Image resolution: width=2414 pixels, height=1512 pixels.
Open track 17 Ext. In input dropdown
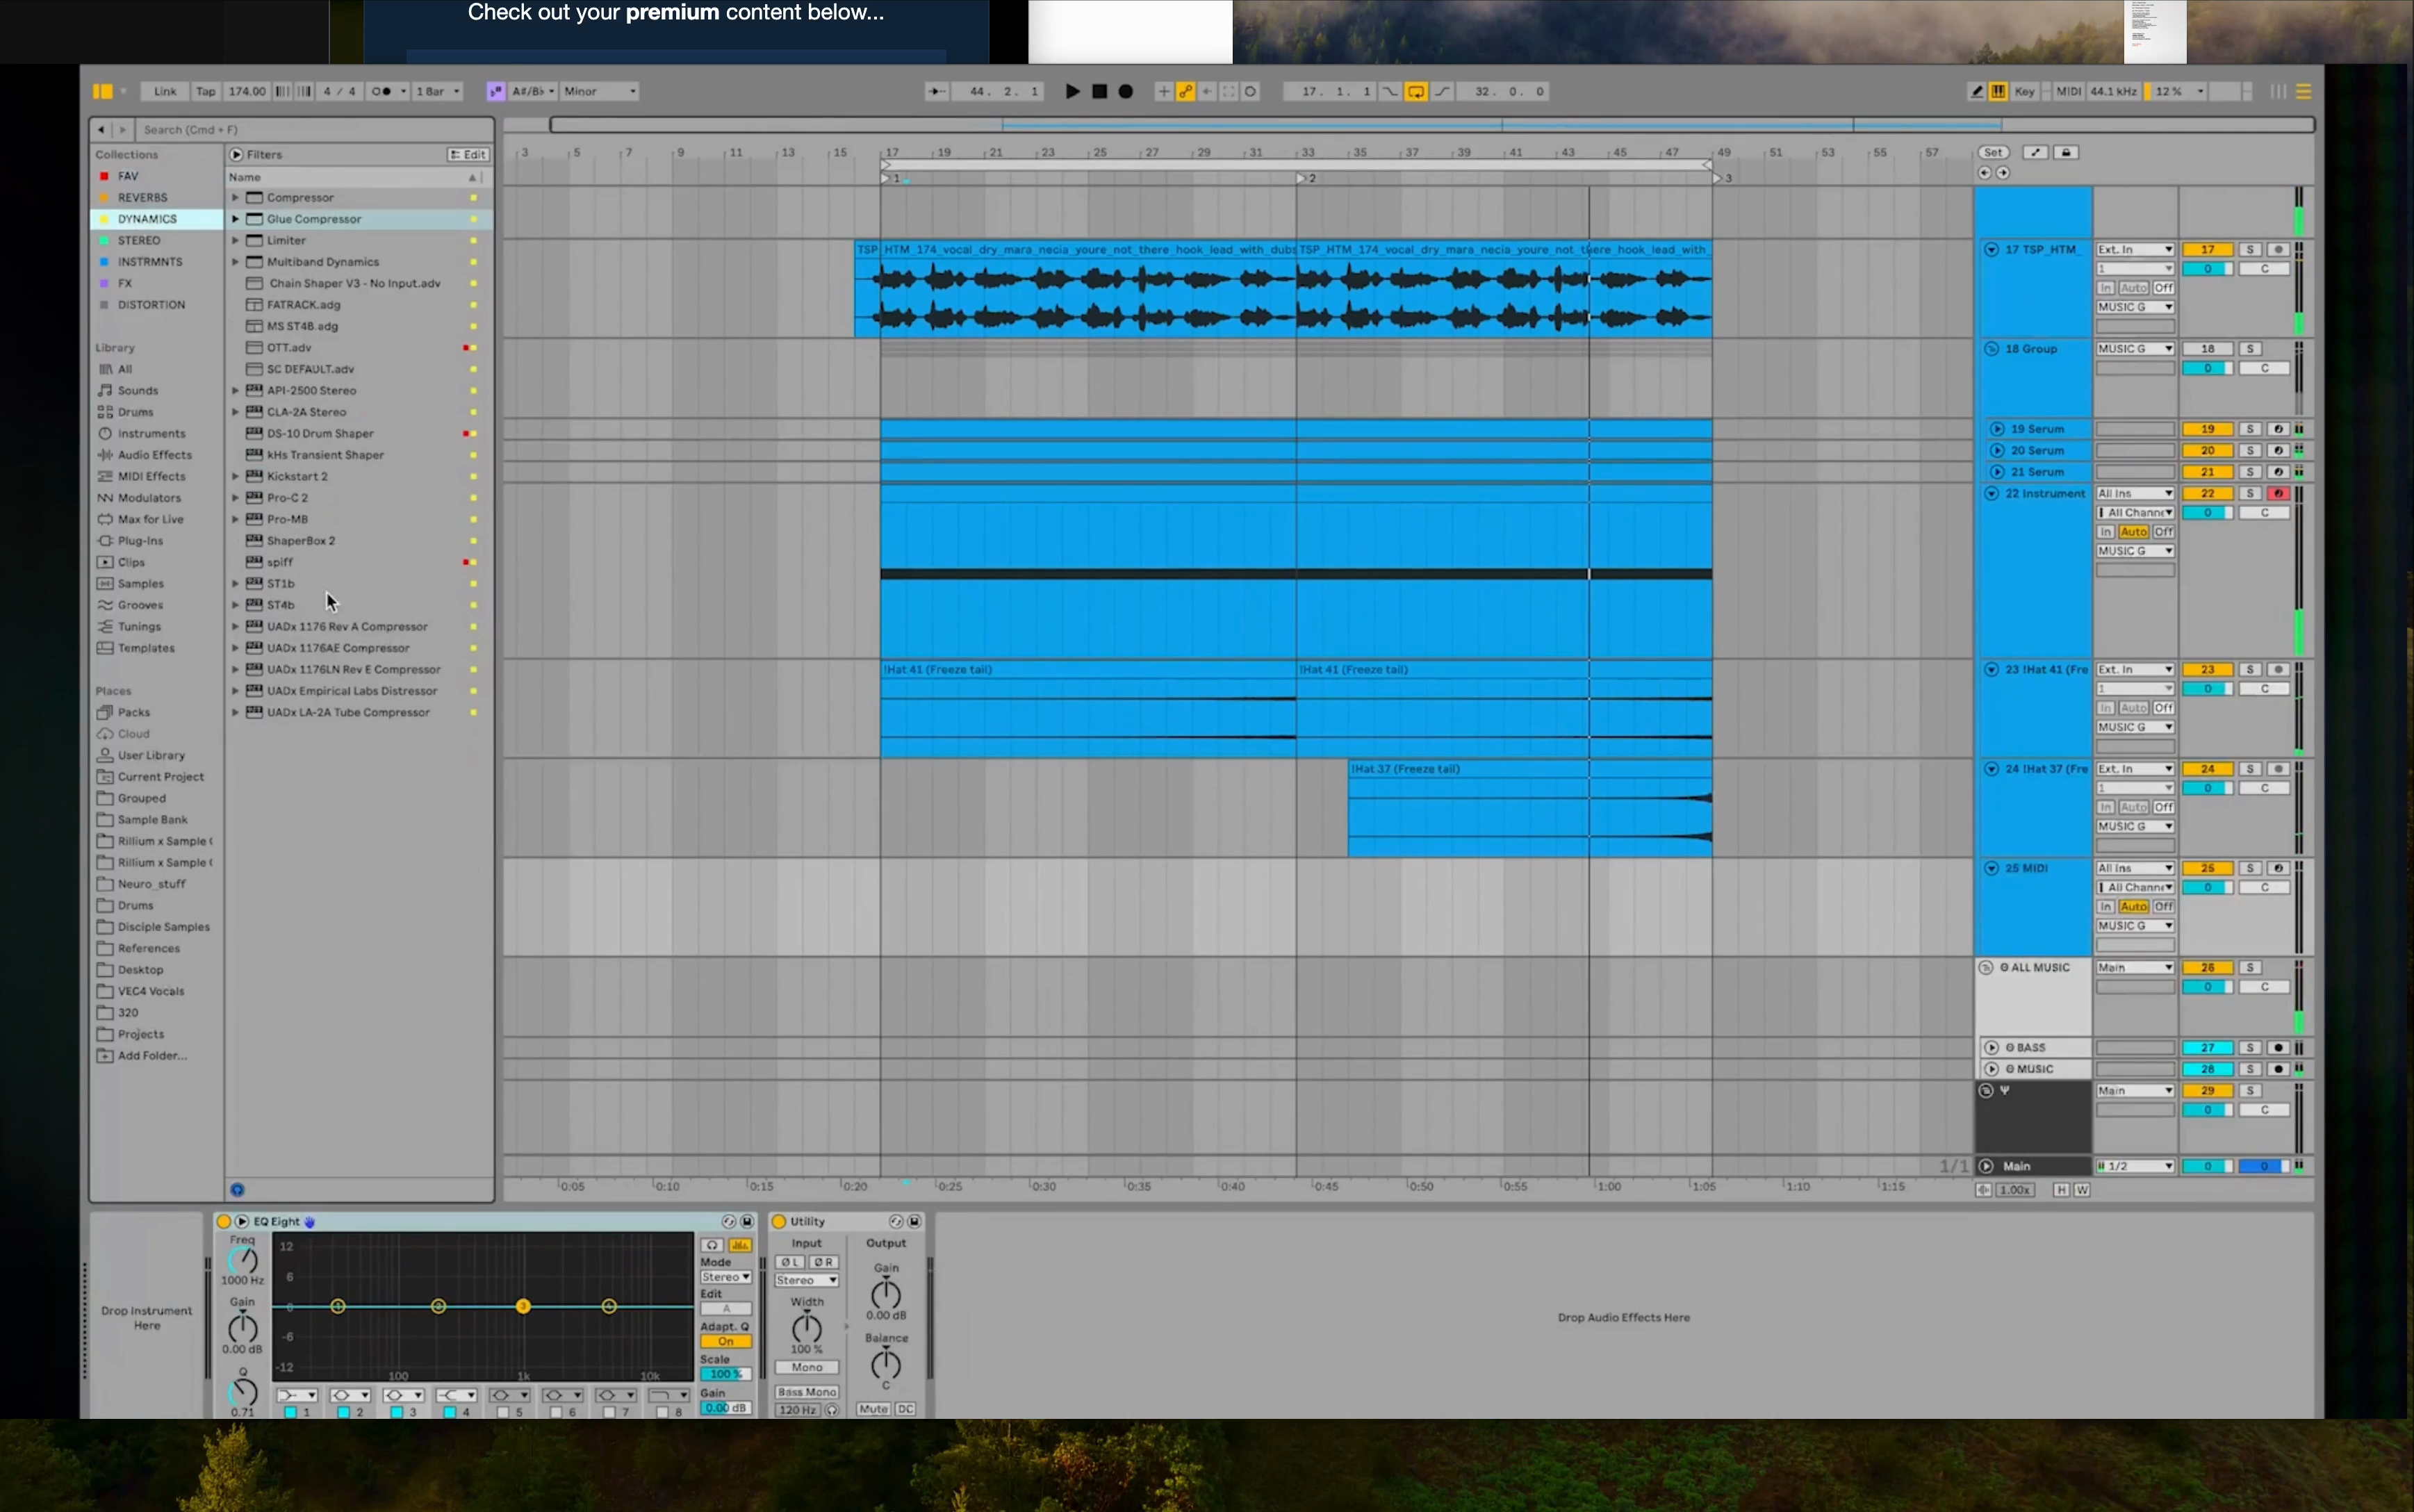pos(2135,249)
